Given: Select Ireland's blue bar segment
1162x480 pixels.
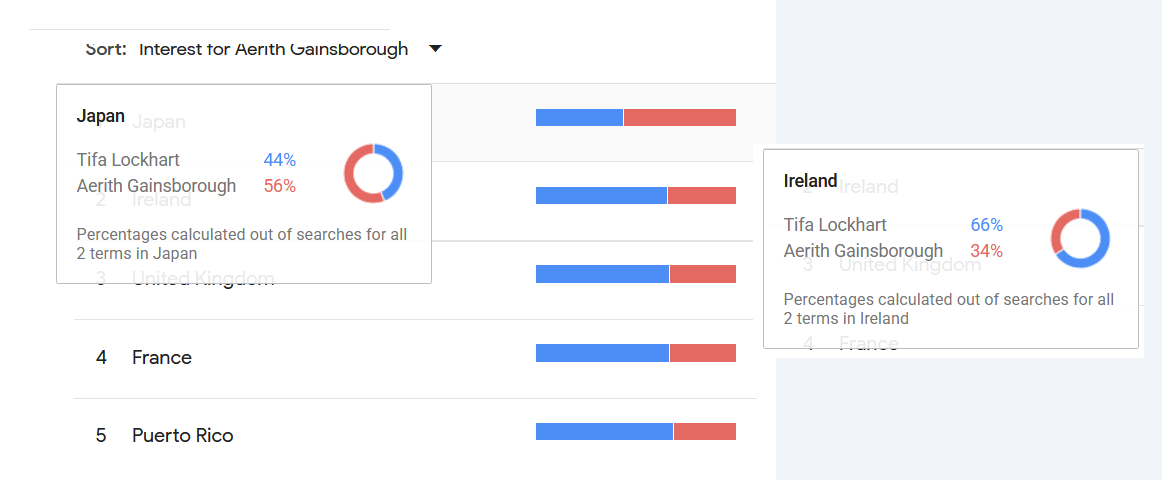Looking at the screenshot, I should coord(601,196).
